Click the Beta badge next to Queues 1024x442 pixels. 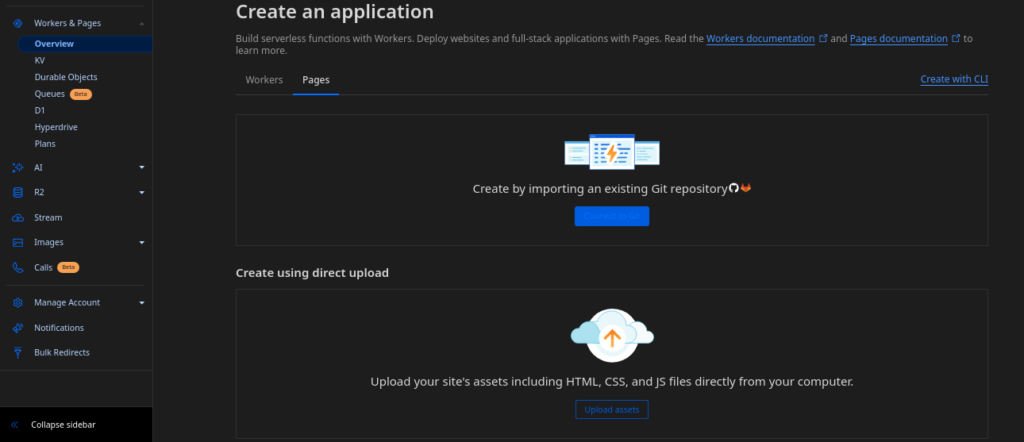point(81,94)
